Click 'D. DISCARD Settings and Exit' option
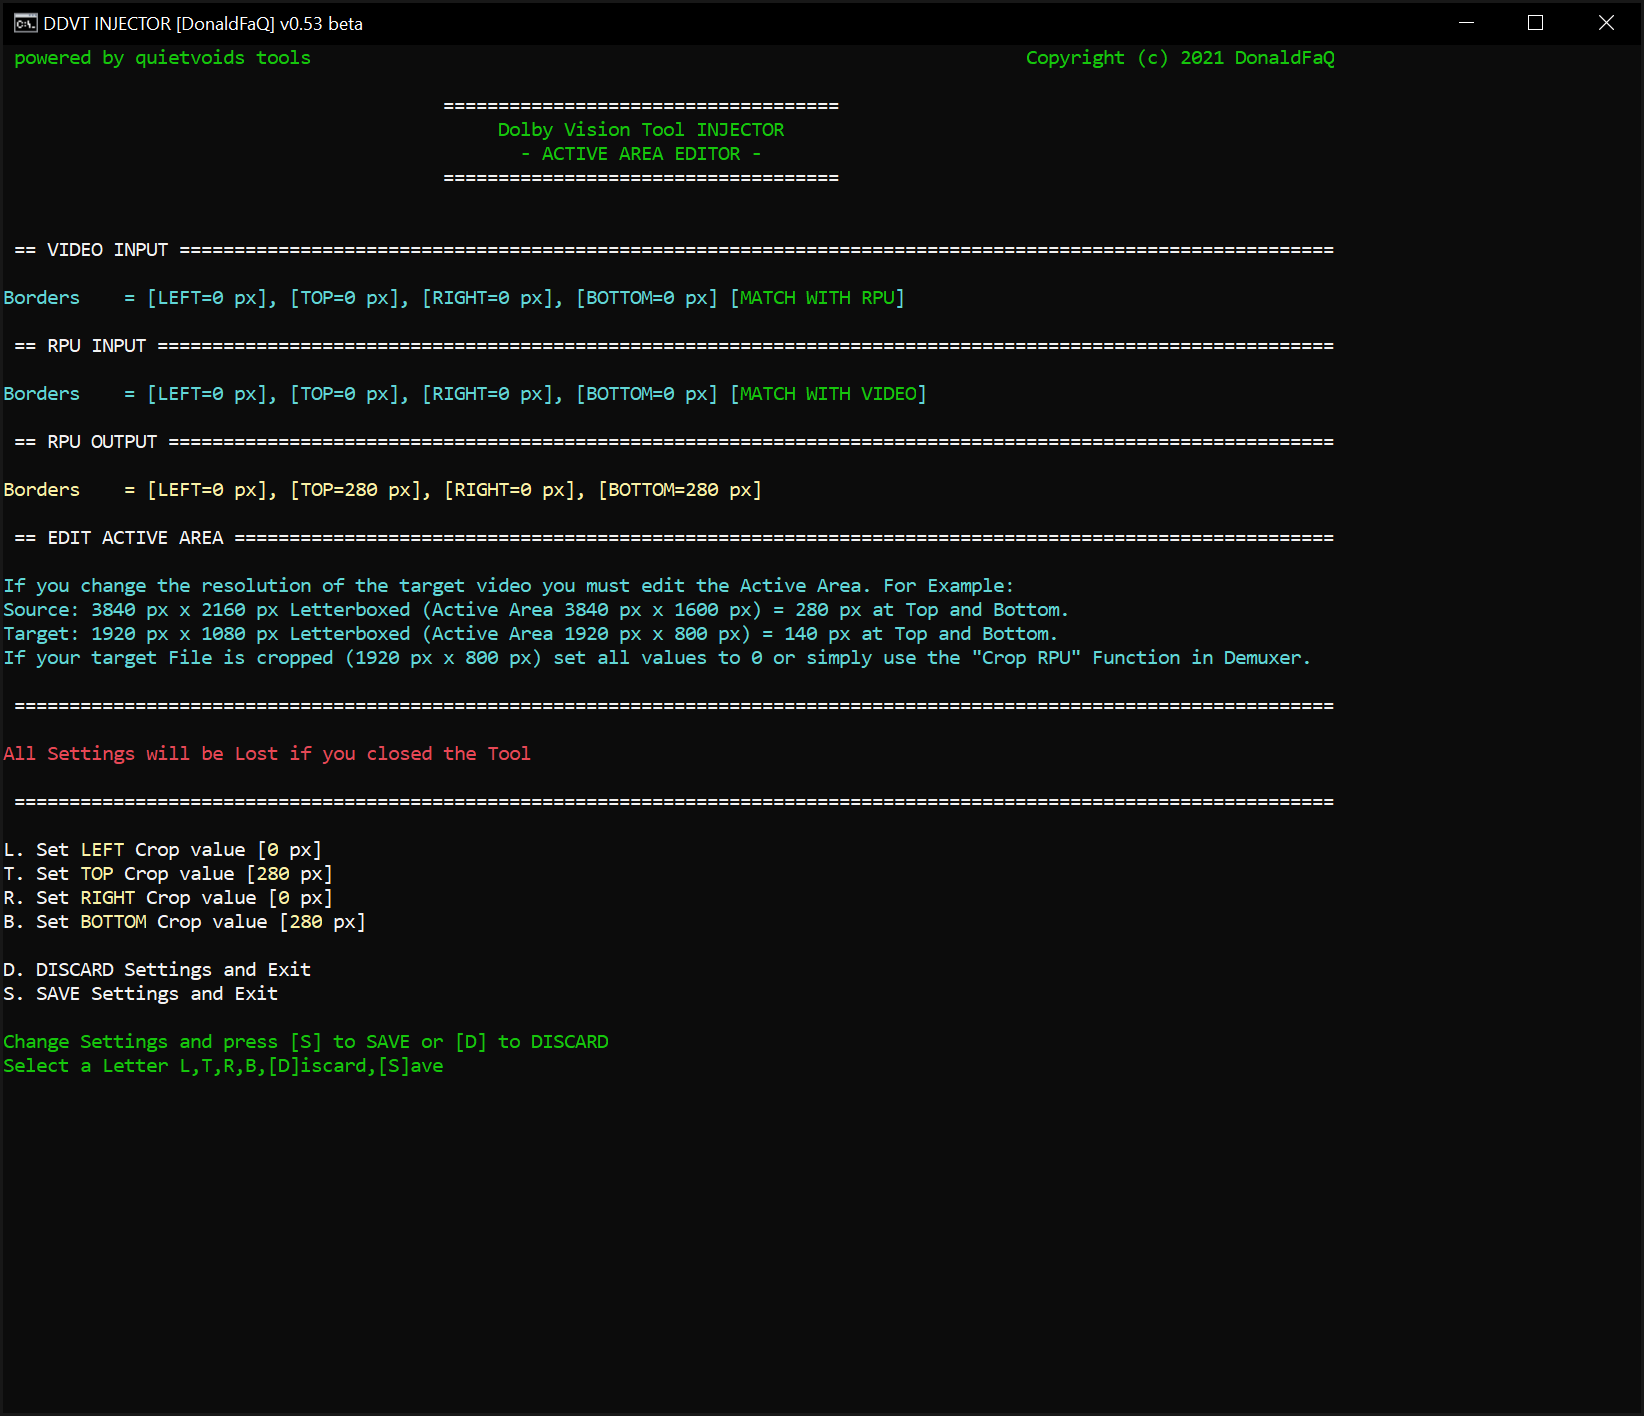This screenshot has height=1416, width=1644. tap(157, 970)
